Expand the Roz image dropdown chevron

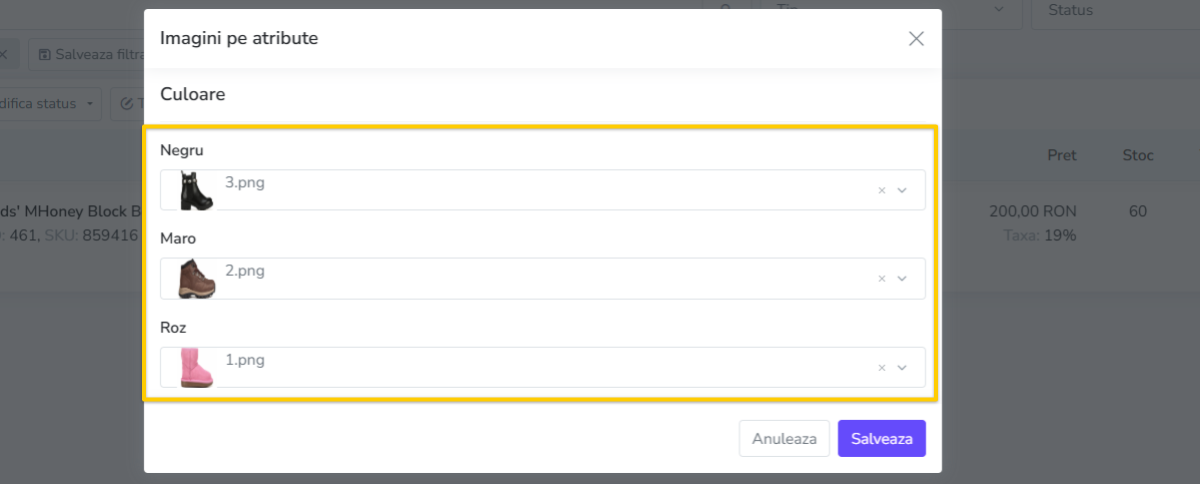pyautogui.click(x=902, y=368)
